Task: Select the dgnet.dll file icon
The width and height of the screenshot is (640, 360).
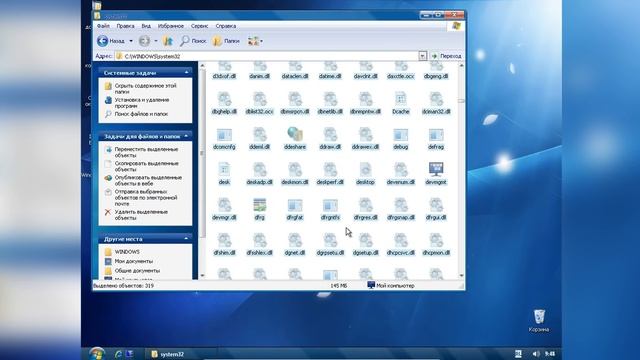Action: (295, 240)
